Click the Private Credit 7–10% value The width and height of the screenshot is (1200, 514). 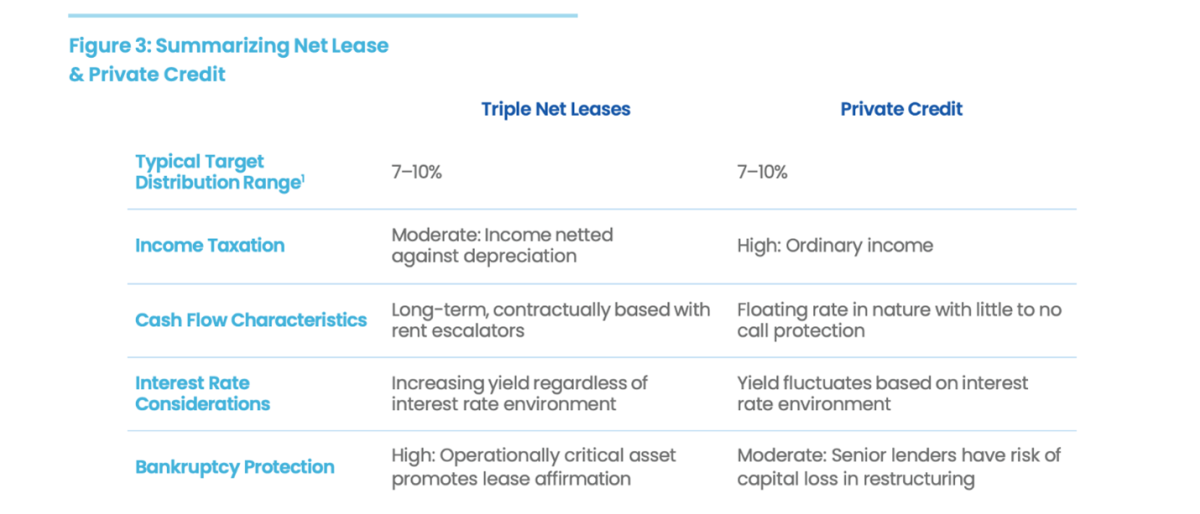762,172
